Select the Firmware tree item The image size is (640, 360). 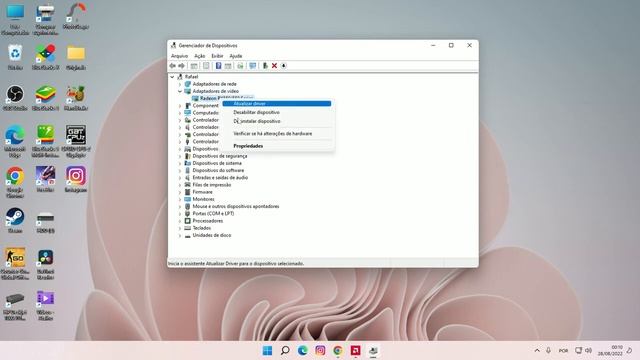point(202,192)
